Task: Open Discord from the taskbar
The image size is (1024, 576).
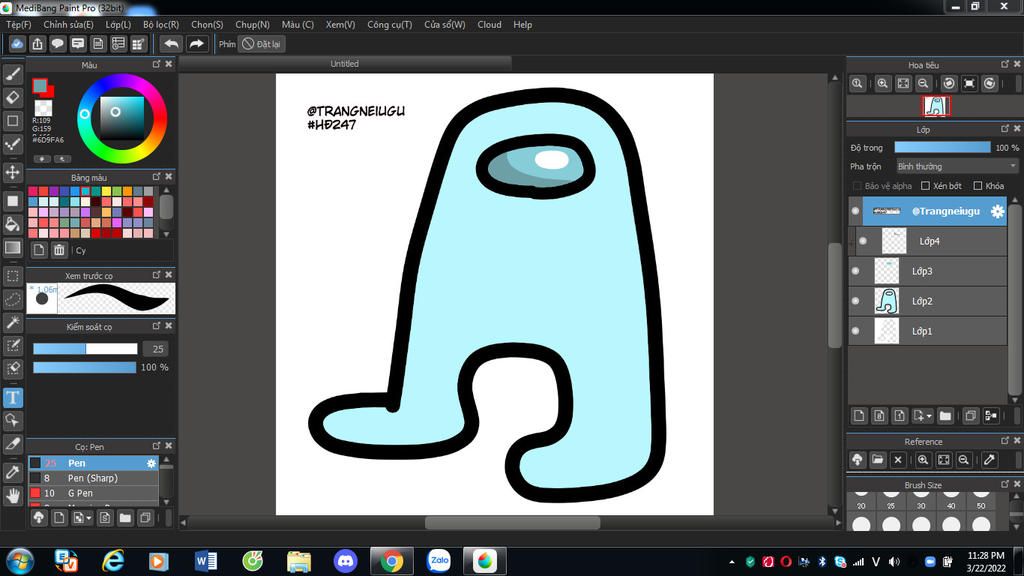Action: [x=345, y=561]
